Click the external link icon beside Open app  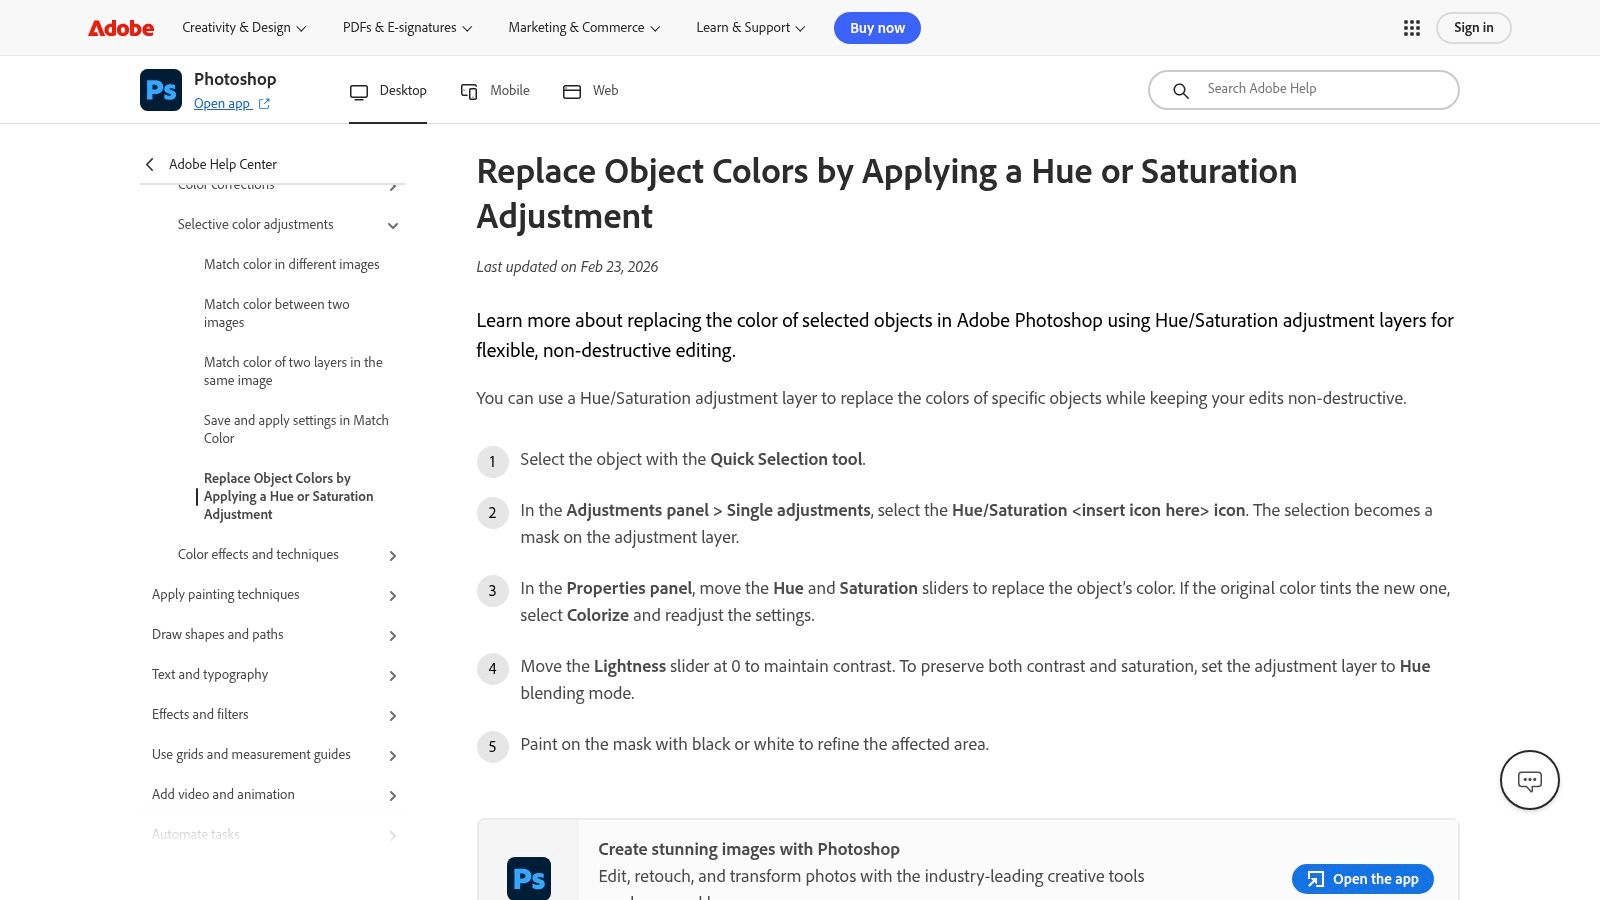[x=264, y=104]
